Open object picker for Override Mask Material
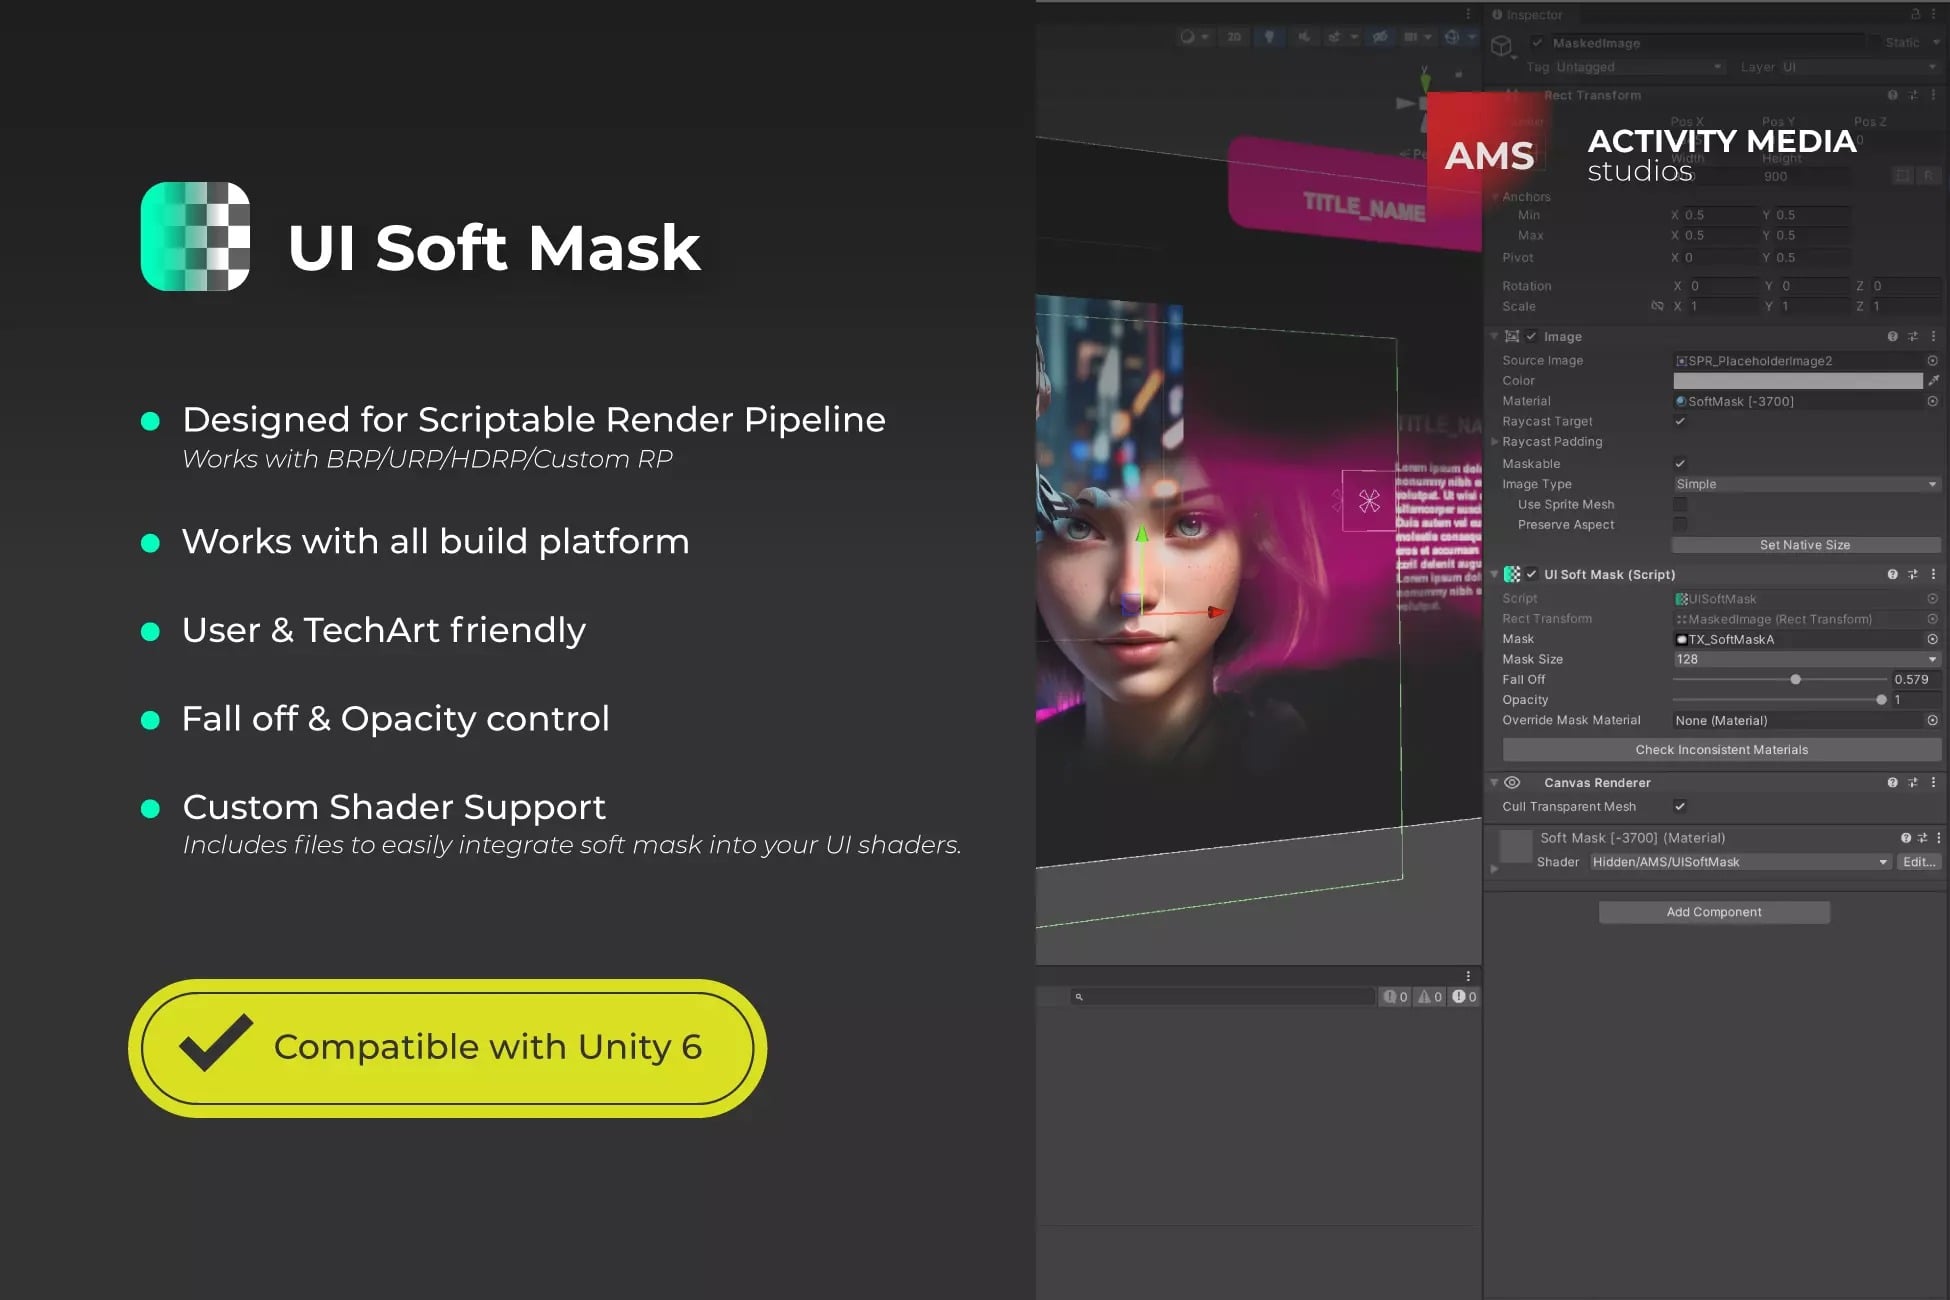This screenshot has height=1300, width=1950. point(1932,721)
